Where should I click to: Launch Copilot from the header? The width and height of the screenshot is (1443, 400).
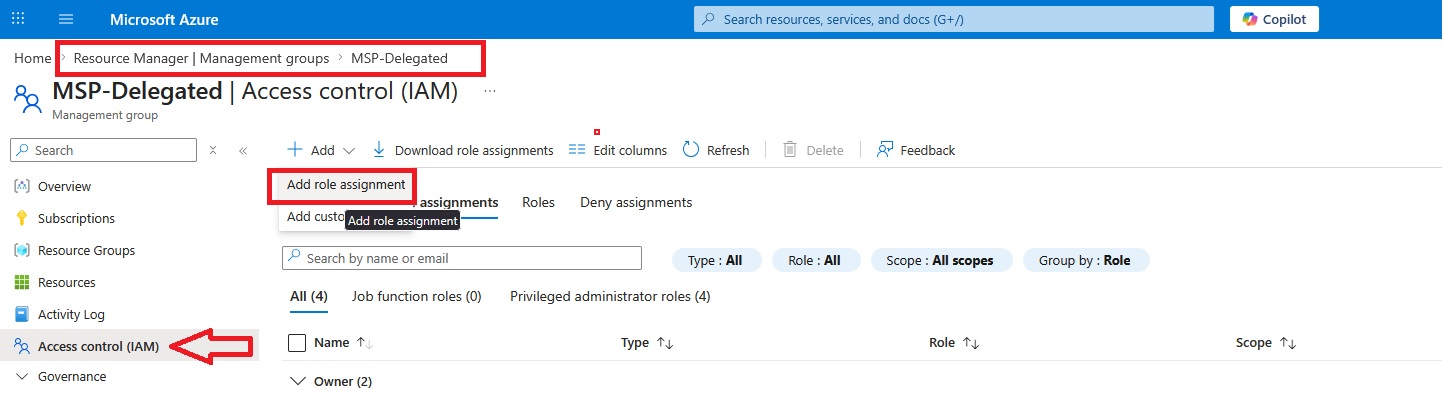pos(1273,19)
